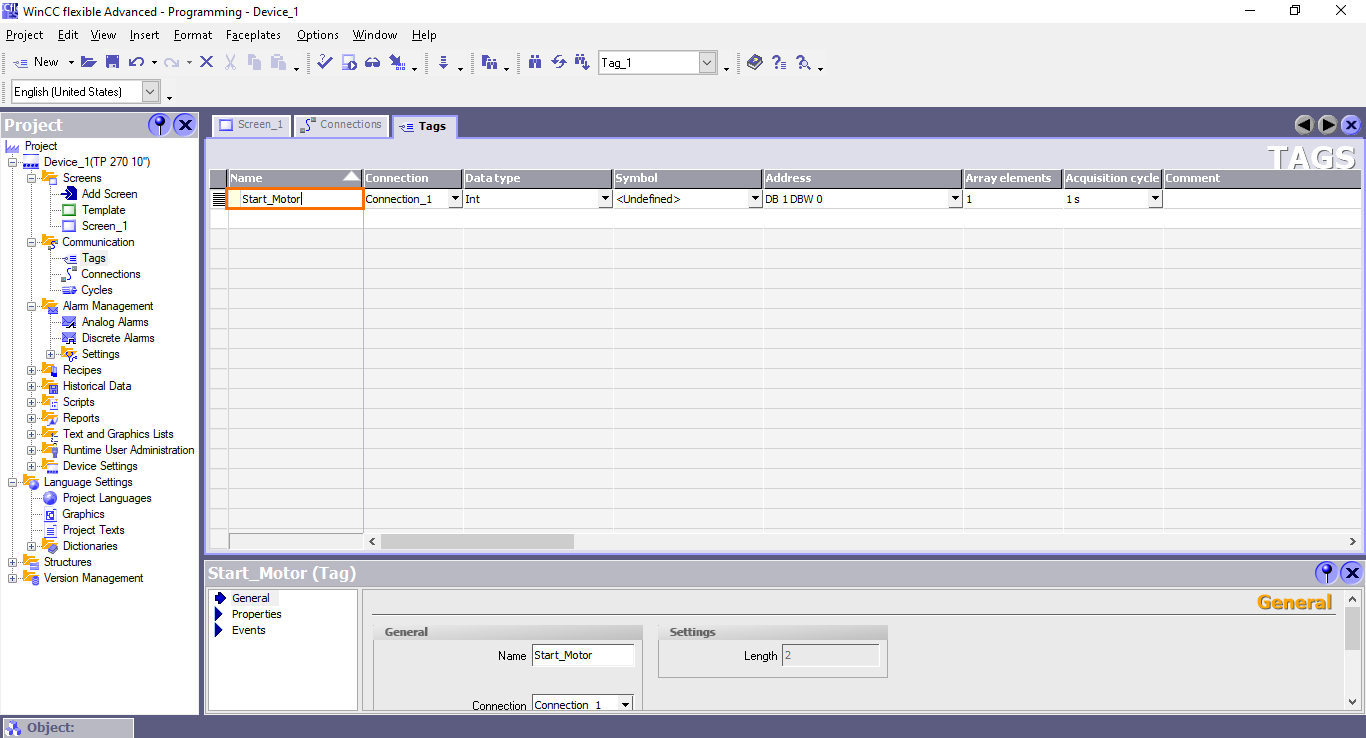1366x738 pixels.
Task: Select Events in the tag property panel
Action: tap(249, 630)
